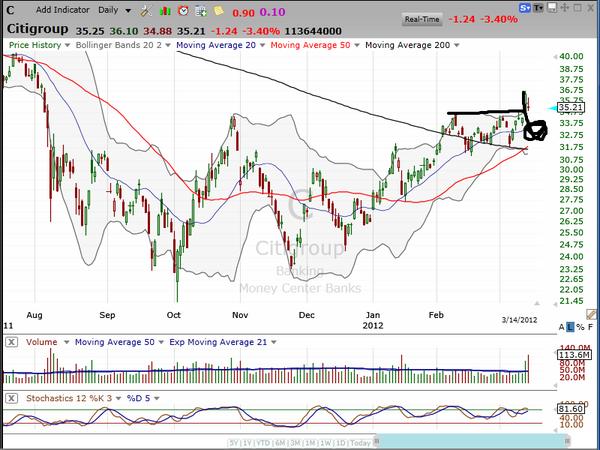This screenshot has width=600, height=450.
Task: Click the 36.10 high price in header
Action: tap(124, 31)
